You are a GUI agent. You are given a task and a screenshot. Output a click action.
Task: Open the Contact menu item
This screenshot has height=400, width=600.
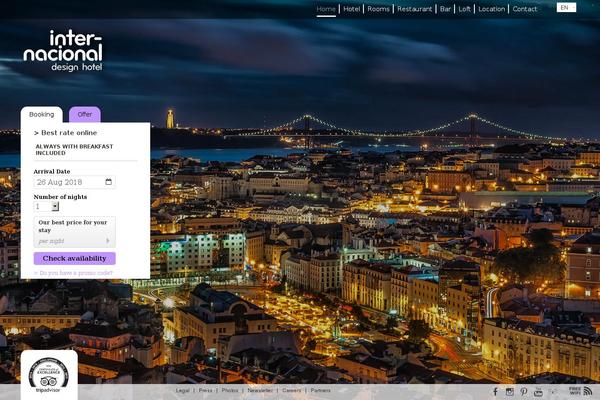[525, 9]
